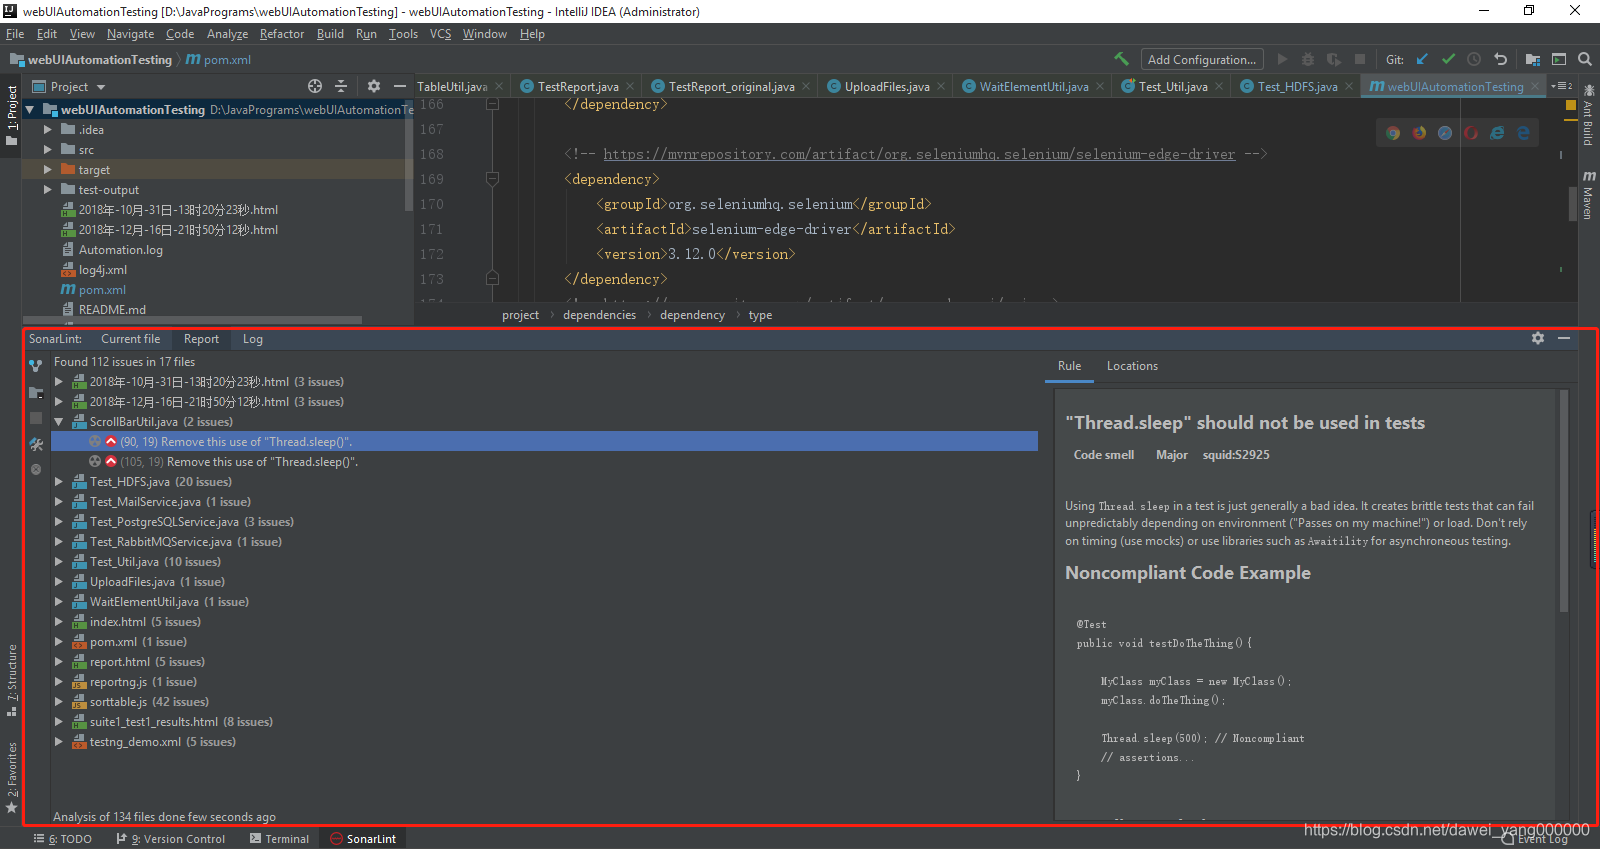Click the Project tree vertical scrollbar
The height and width of the screenshot is (849, 1600).
pos(408,155)
